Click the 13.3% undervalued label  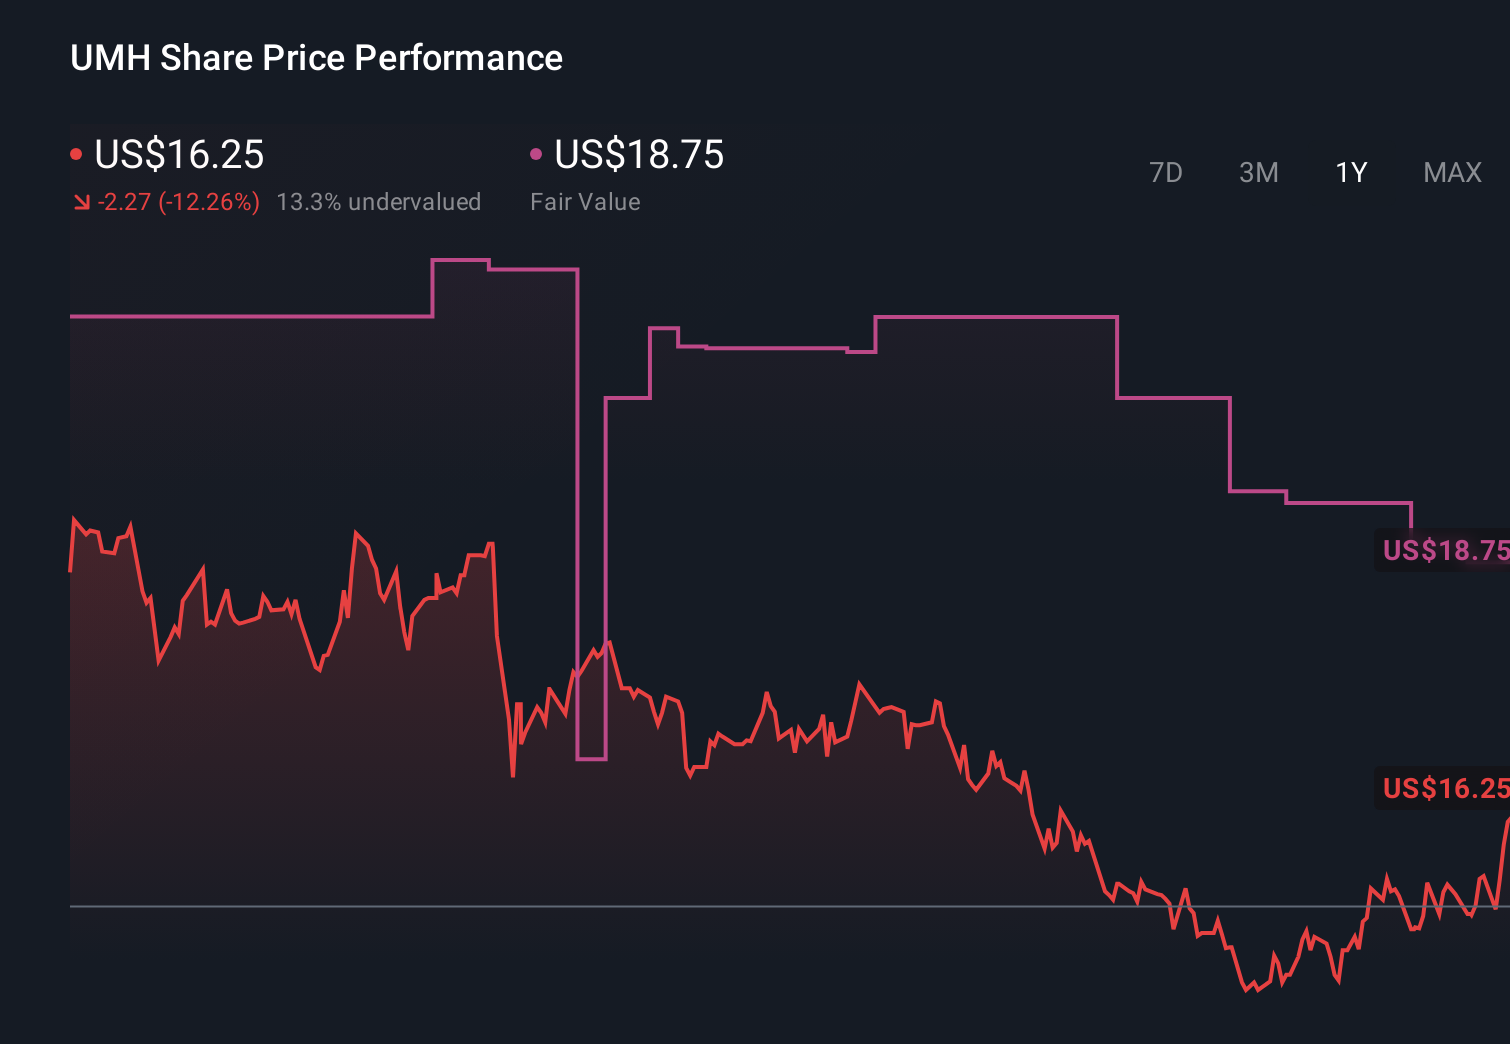[x=379, y=202]
